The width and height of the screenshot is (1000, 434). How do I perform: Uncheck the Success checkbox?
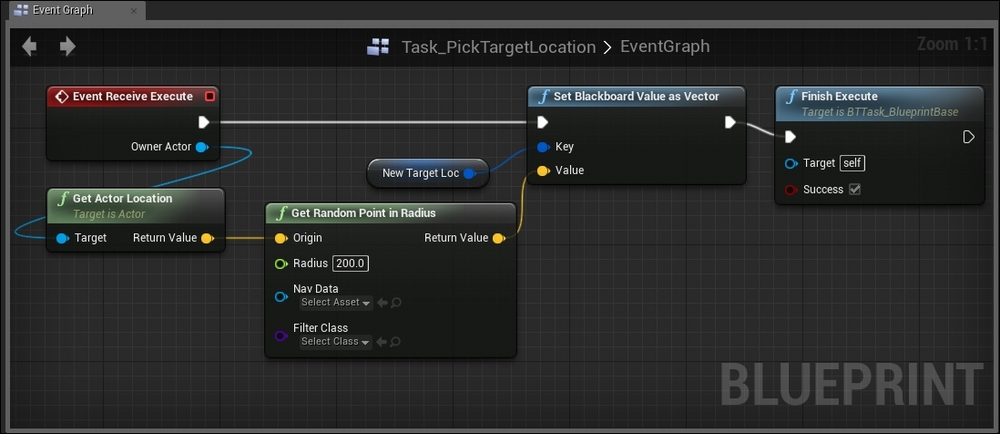click(855, 189)
